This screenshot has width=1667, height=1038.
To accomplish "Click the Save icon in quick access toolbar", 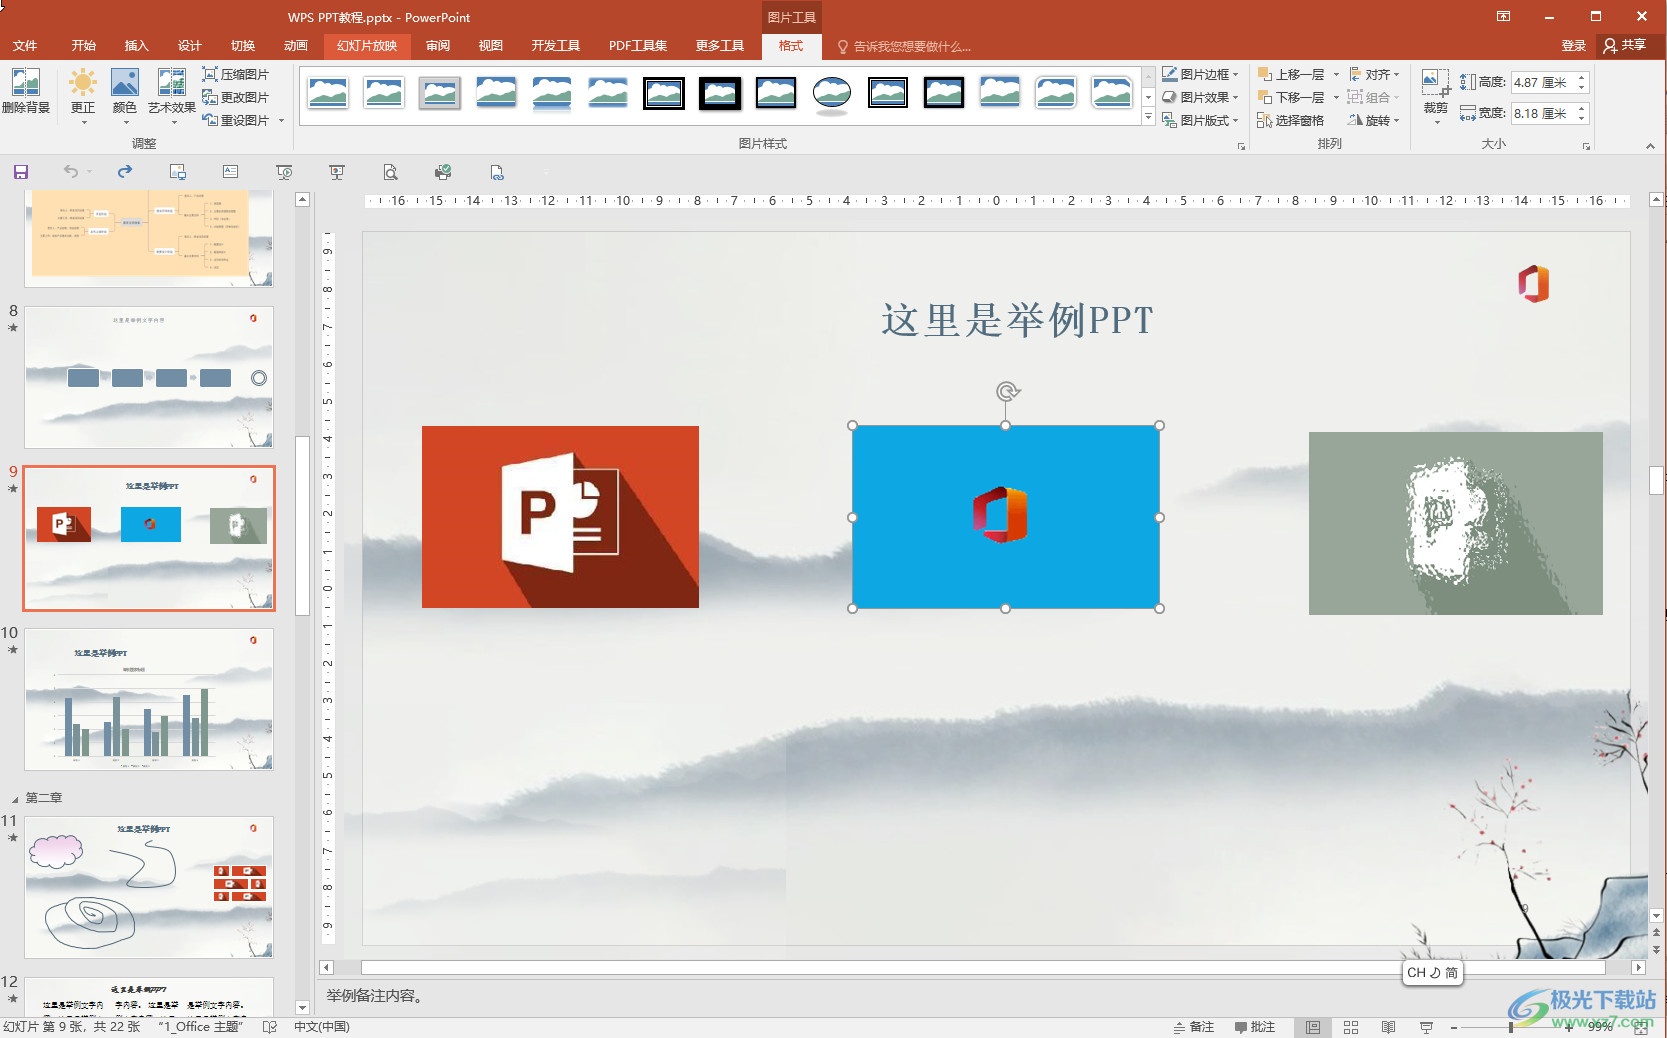I will (21, 172).
